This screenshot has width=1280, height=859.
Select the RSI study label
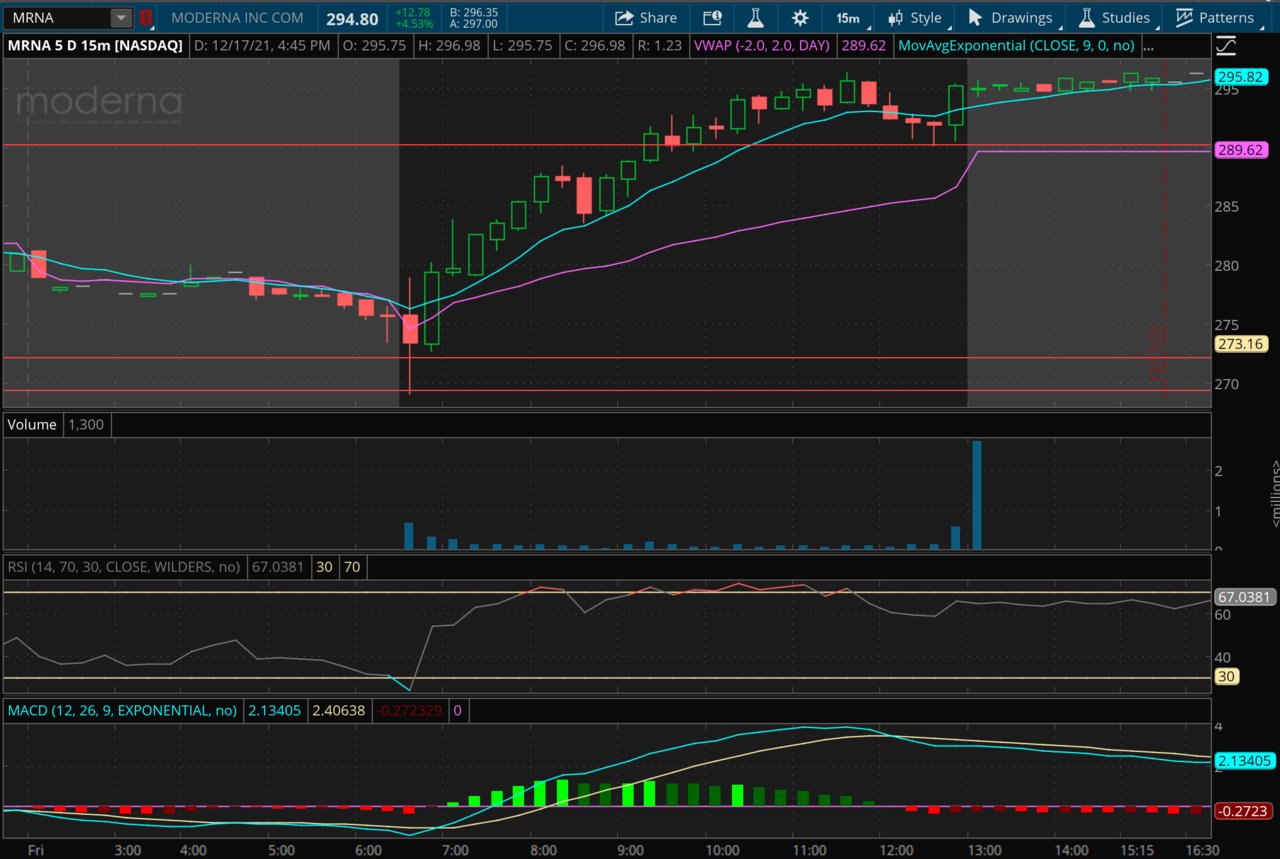tap(124, 567)
